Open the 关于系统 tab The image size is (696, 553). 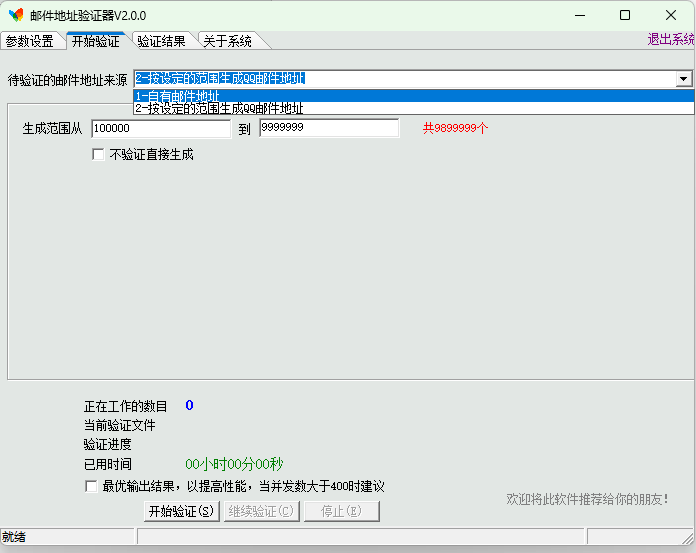227,41
